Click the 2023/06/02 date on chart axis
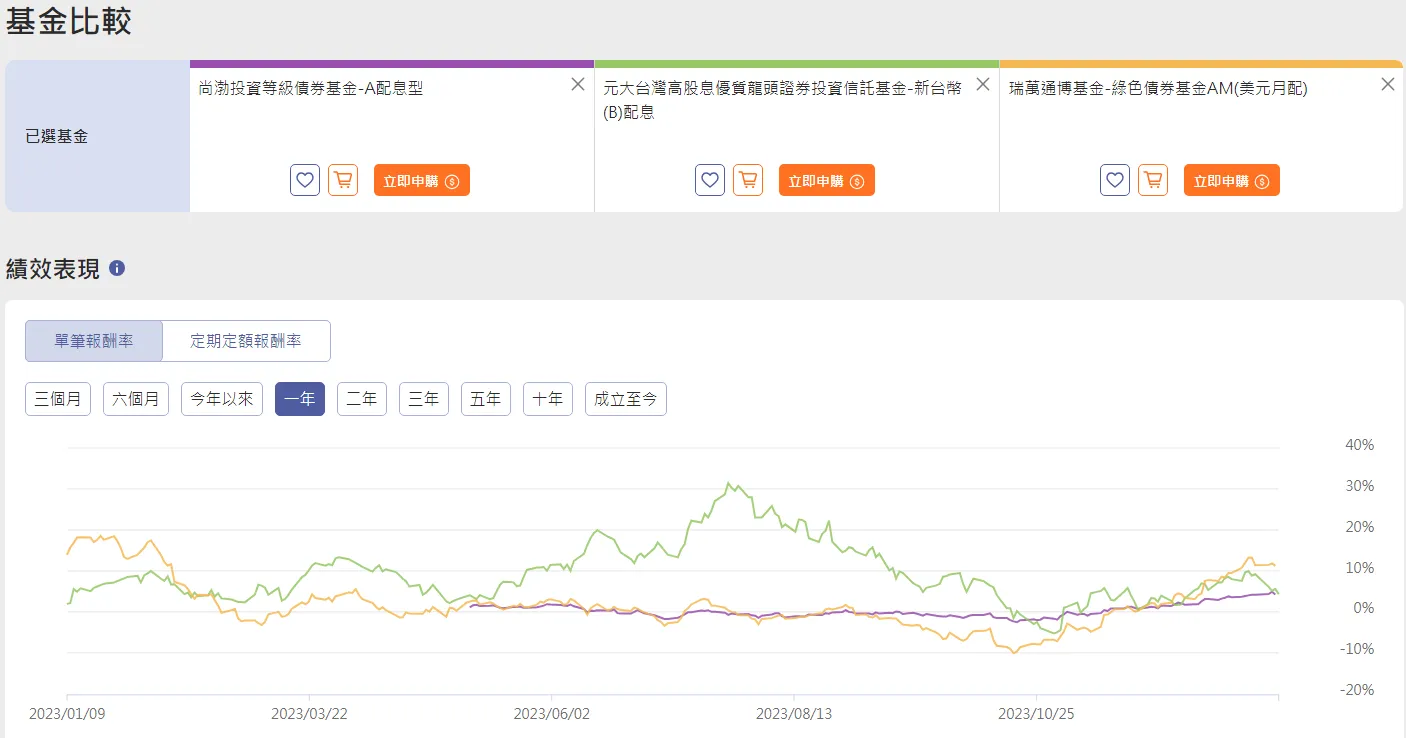Image resolution: width=1406 pixels, height=738 pixels. 550,714
